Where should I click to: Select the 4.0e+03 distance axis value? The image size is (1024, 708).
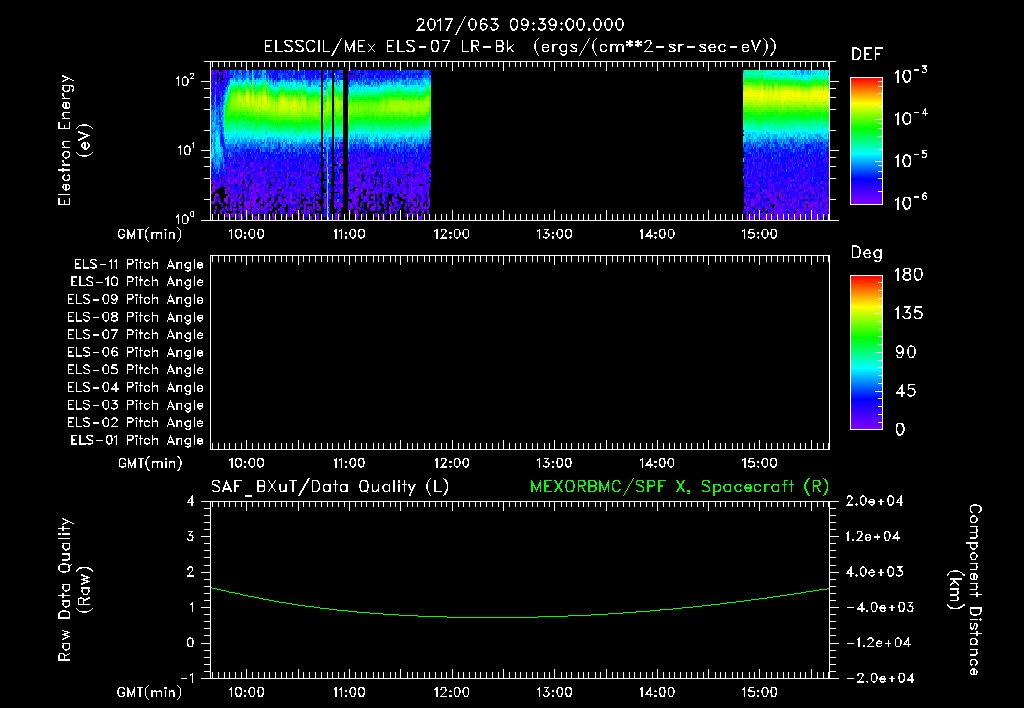coord(874,572)
